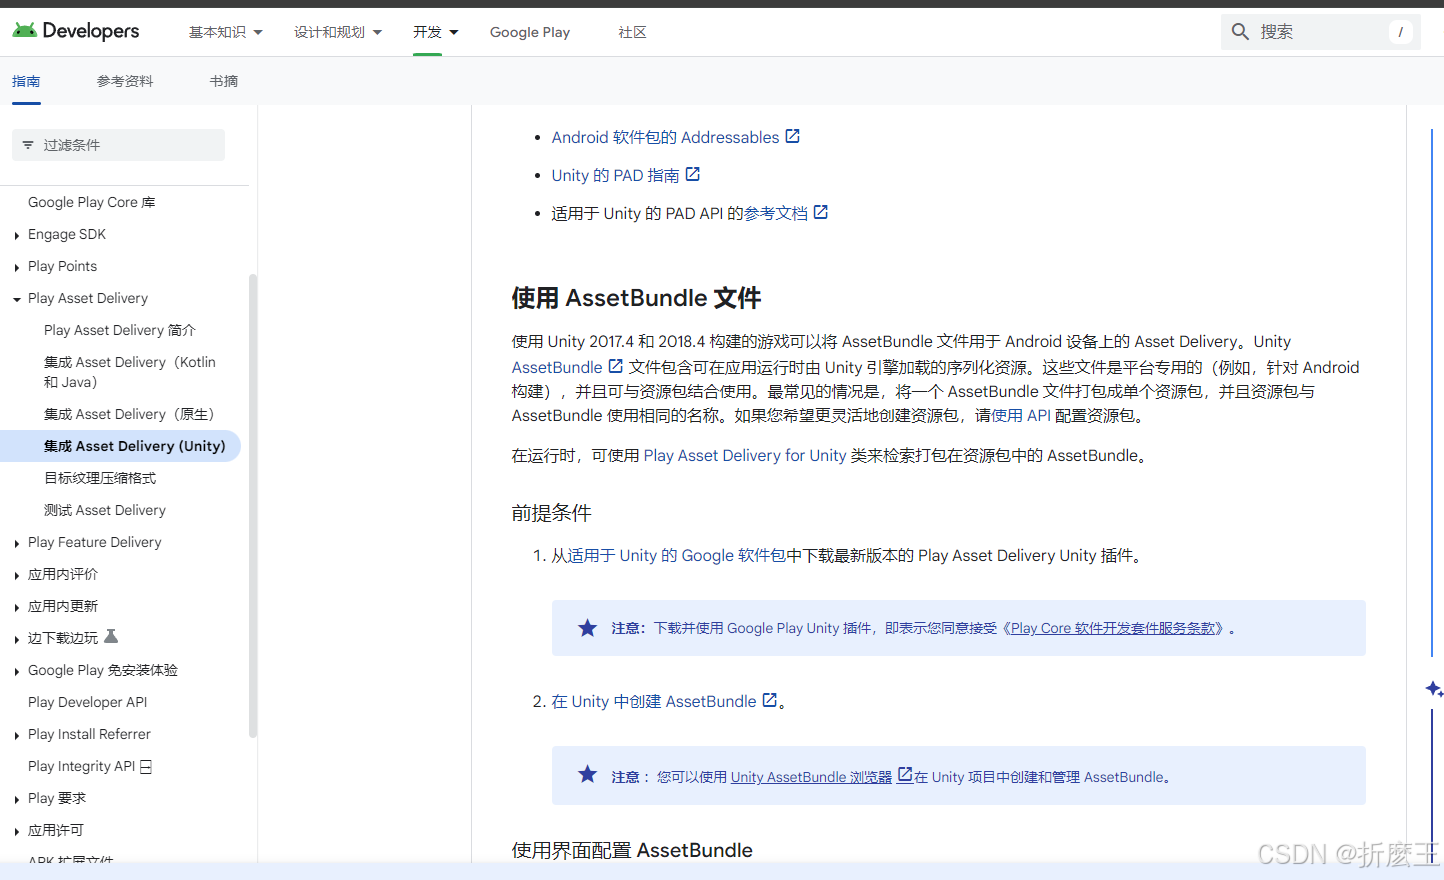
Task: Open 在 Unity 中创建 AssetBundle link
Action: click(x=654, y=701)
